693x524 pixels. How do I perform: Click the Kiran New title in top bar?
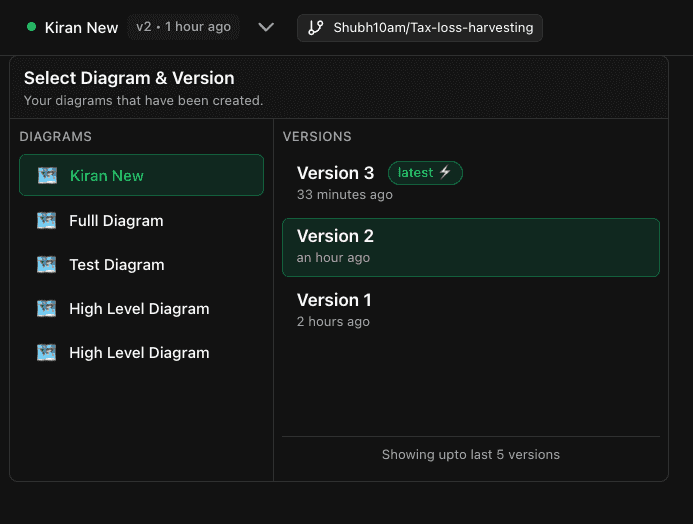click(x=82, y=28)
